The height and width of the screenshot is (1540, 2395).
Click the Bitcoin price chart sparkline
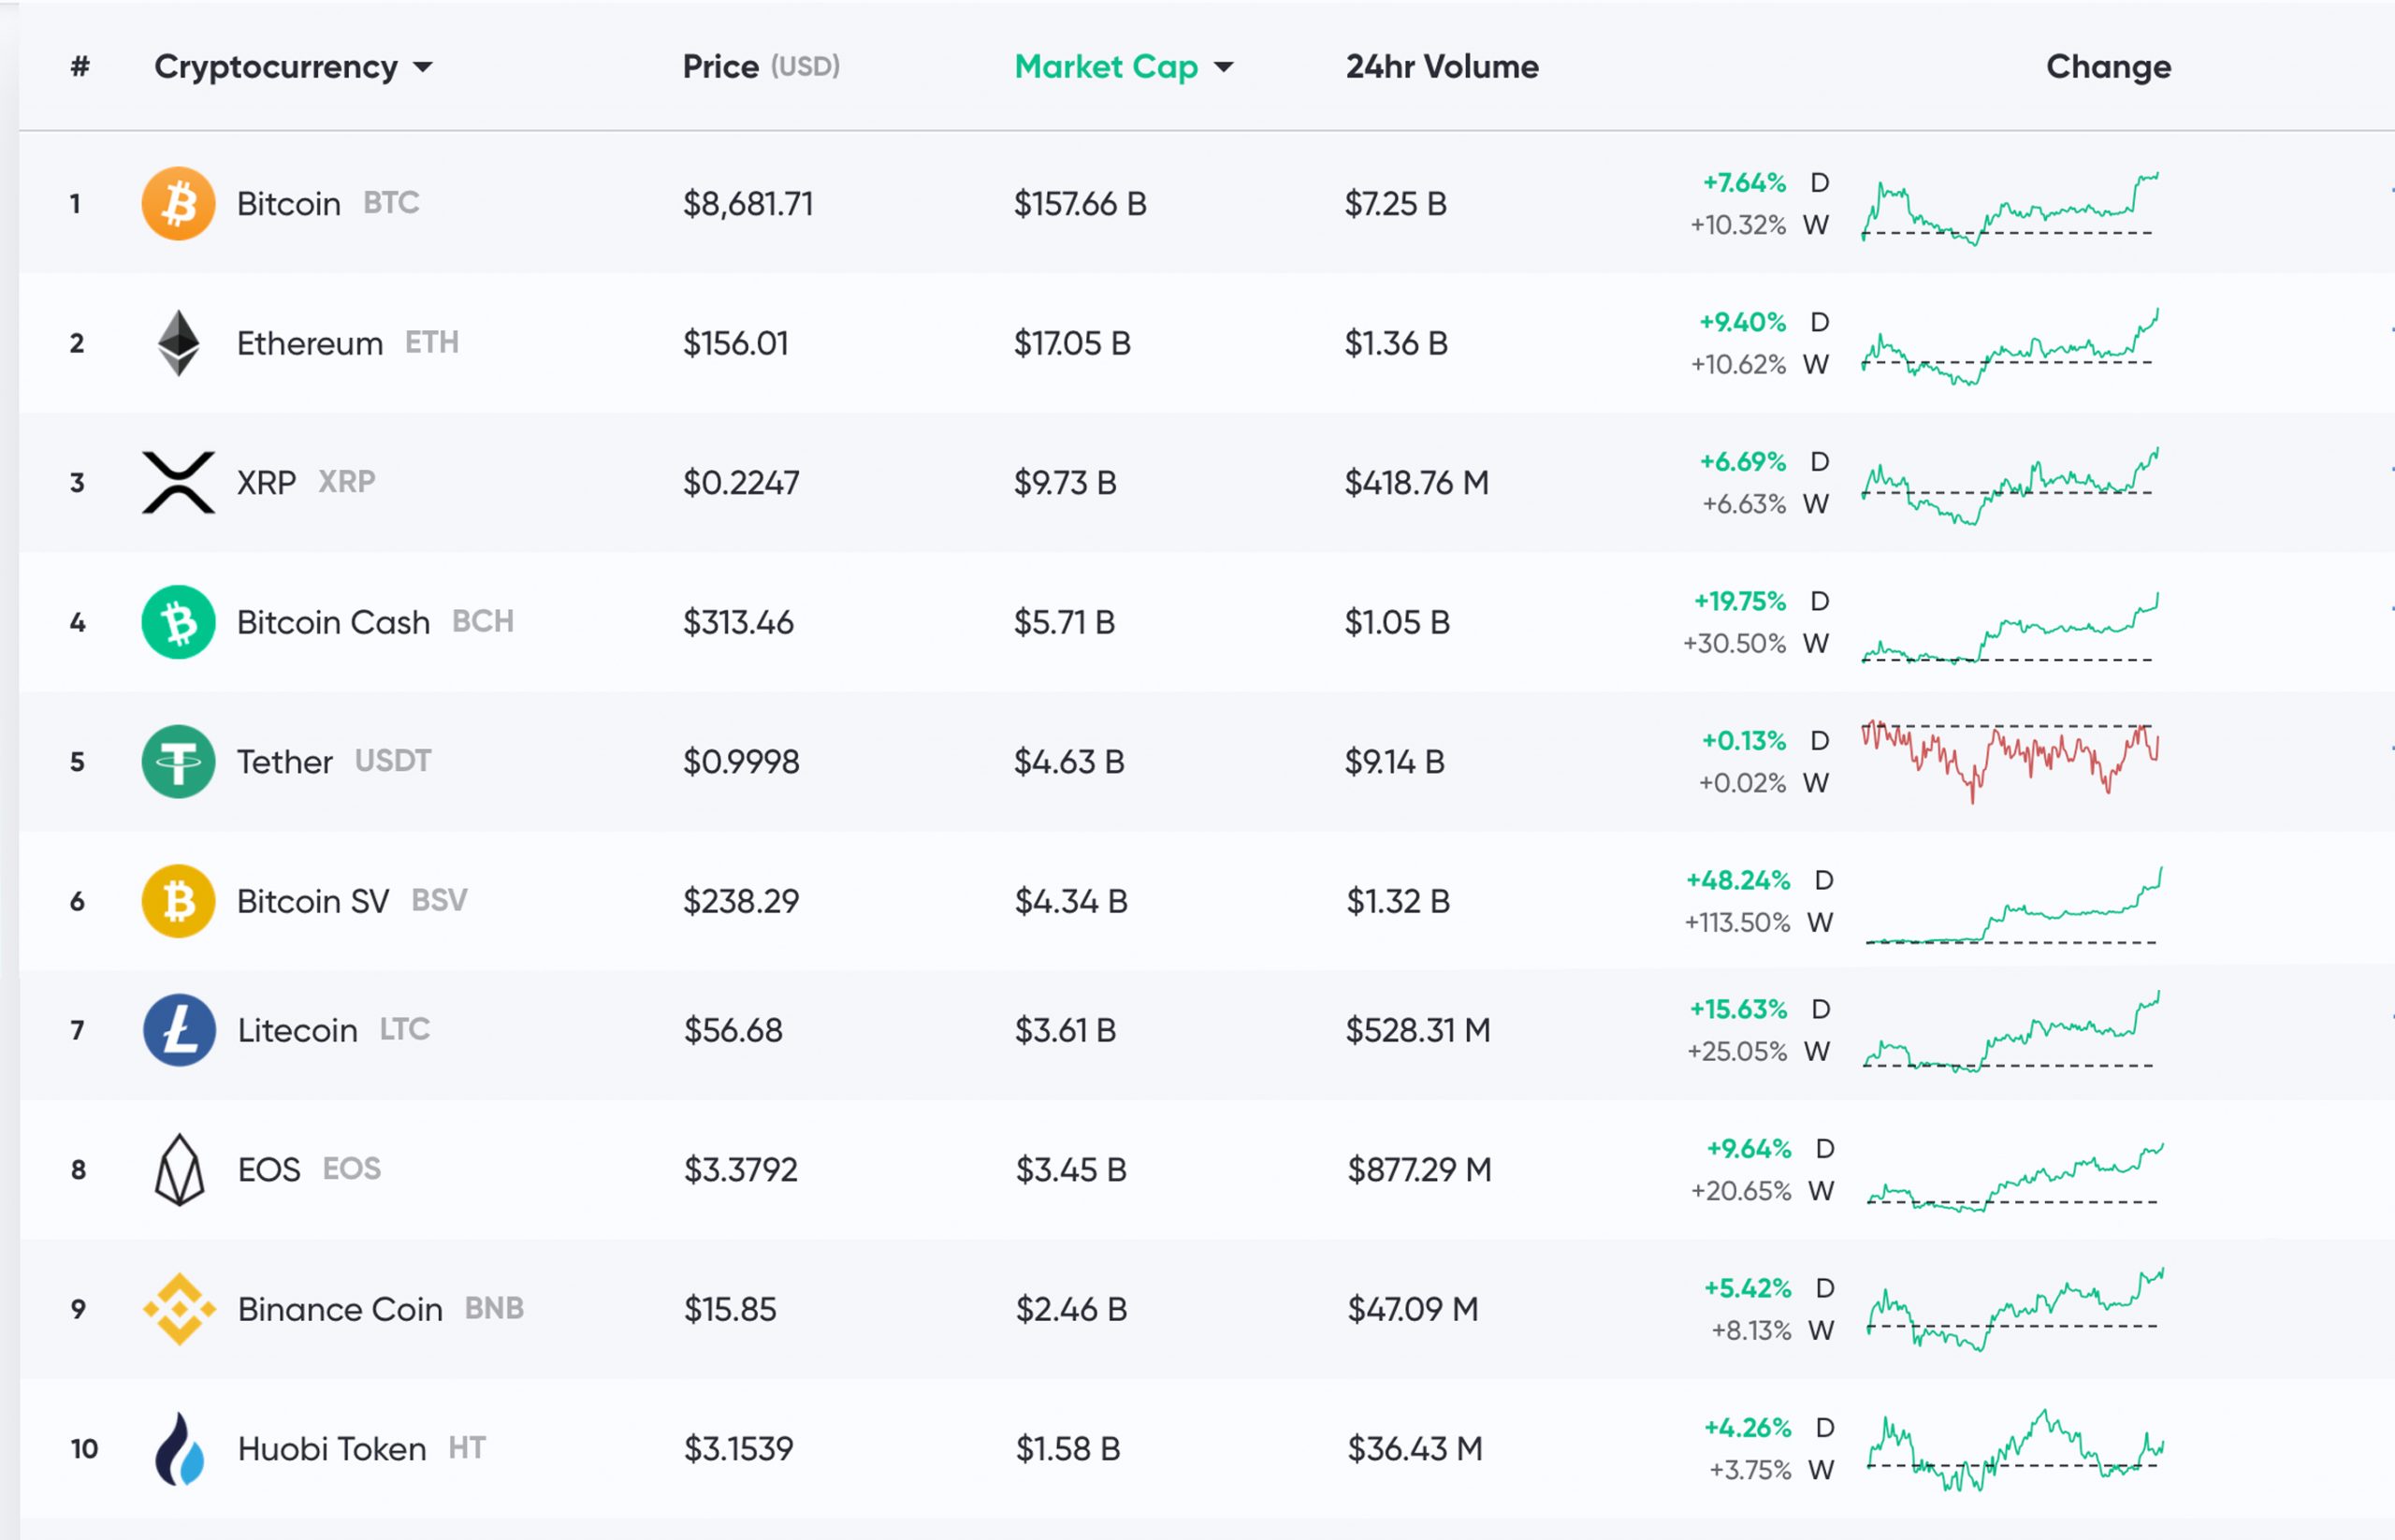[x=2009, y=208]
